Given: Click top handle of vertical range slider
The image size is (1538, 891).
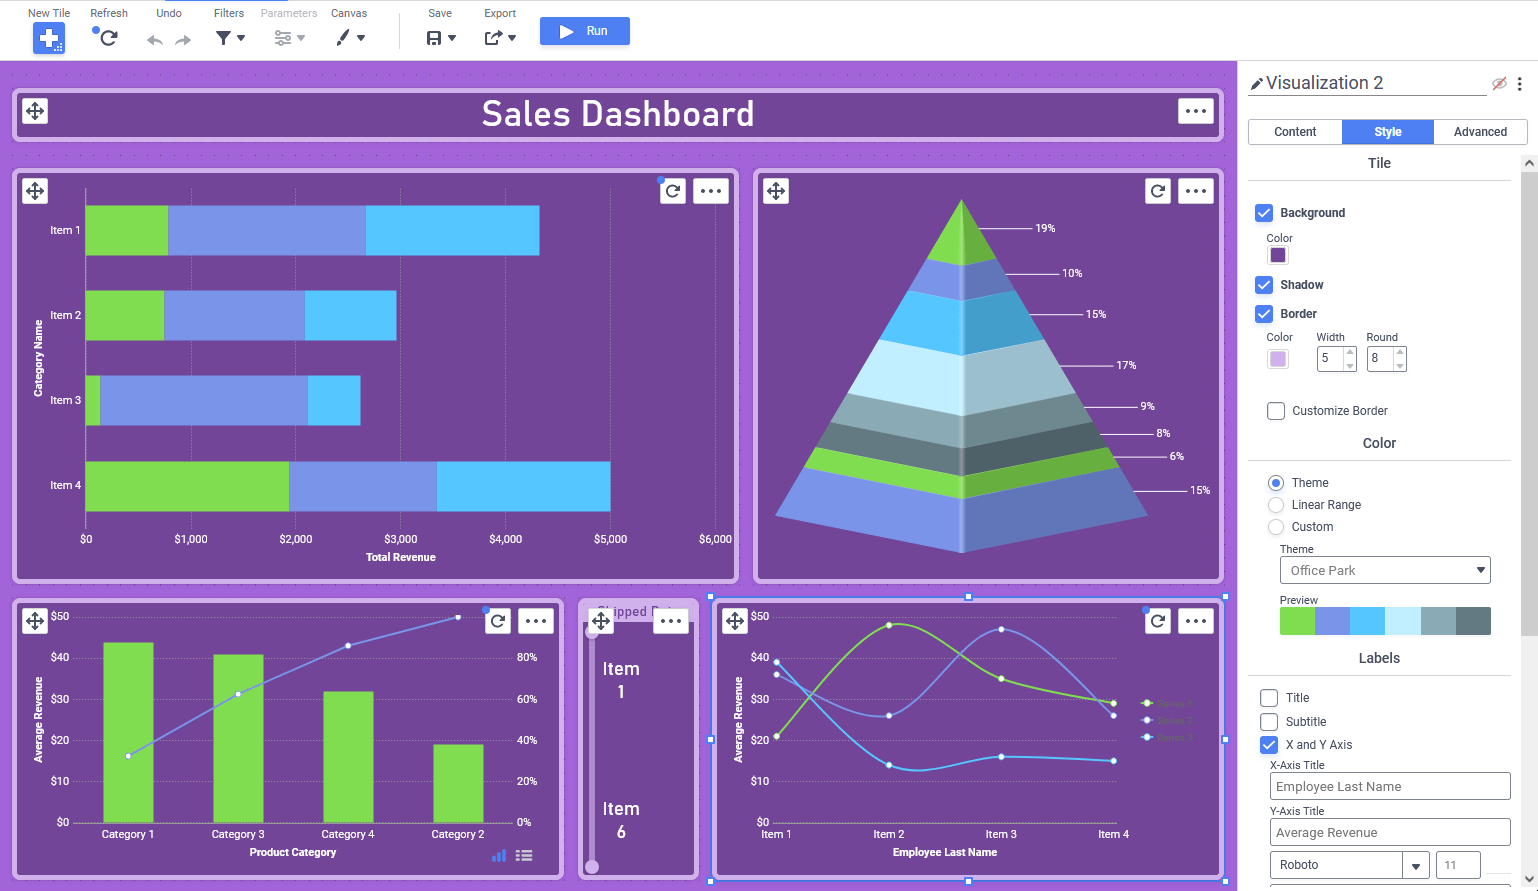Looking at the screenshot, I should pyautogui.click(x=592, y=631).
